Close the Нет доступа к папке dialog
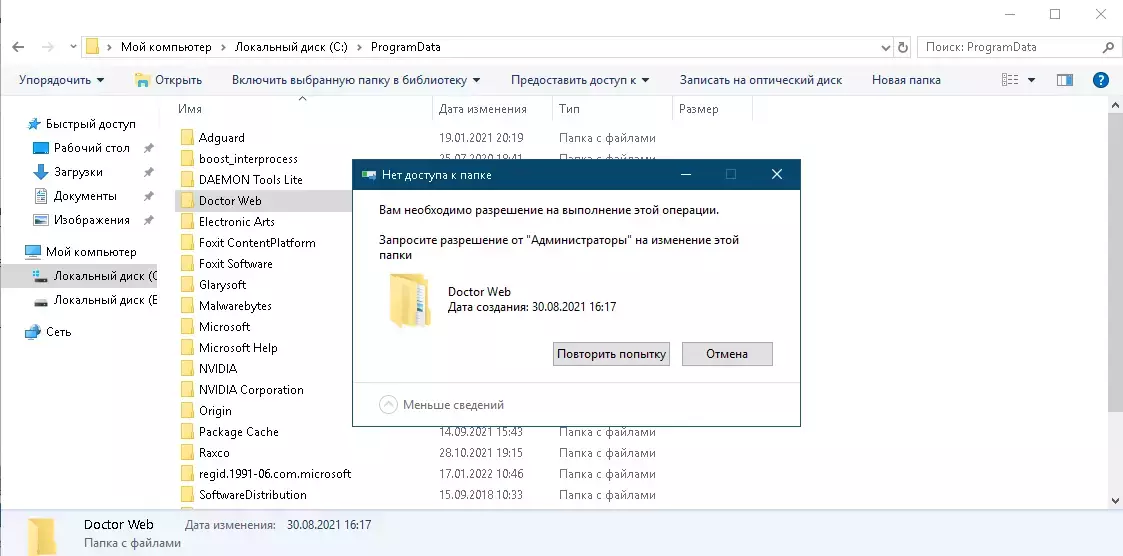1123x556 pixels. [776, 174]
